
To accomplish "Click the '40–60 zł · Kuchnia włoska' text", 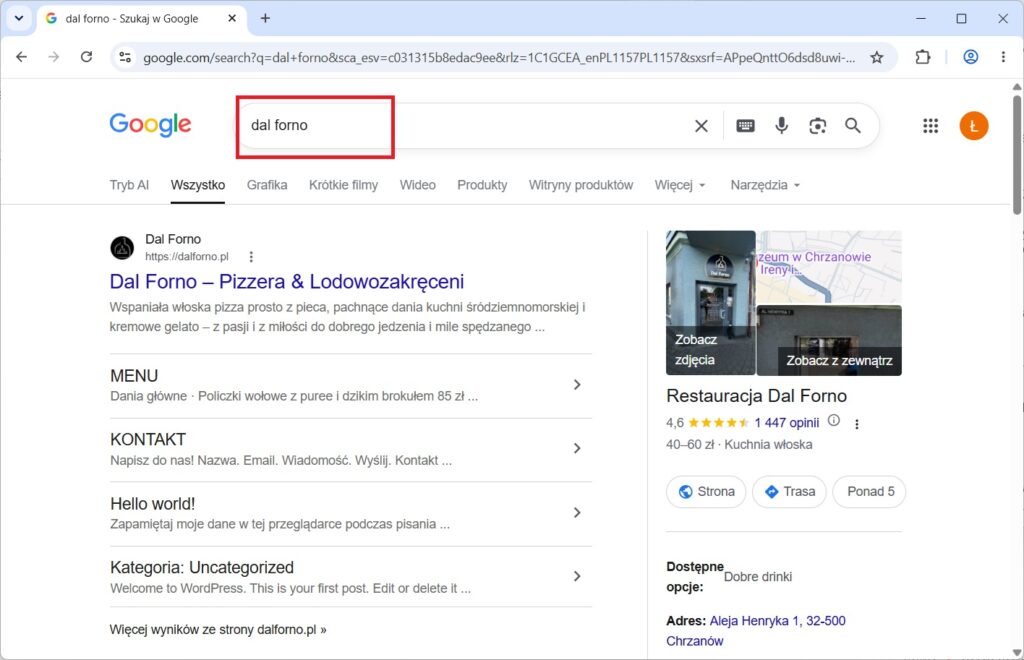I will [x=739, y=445].
